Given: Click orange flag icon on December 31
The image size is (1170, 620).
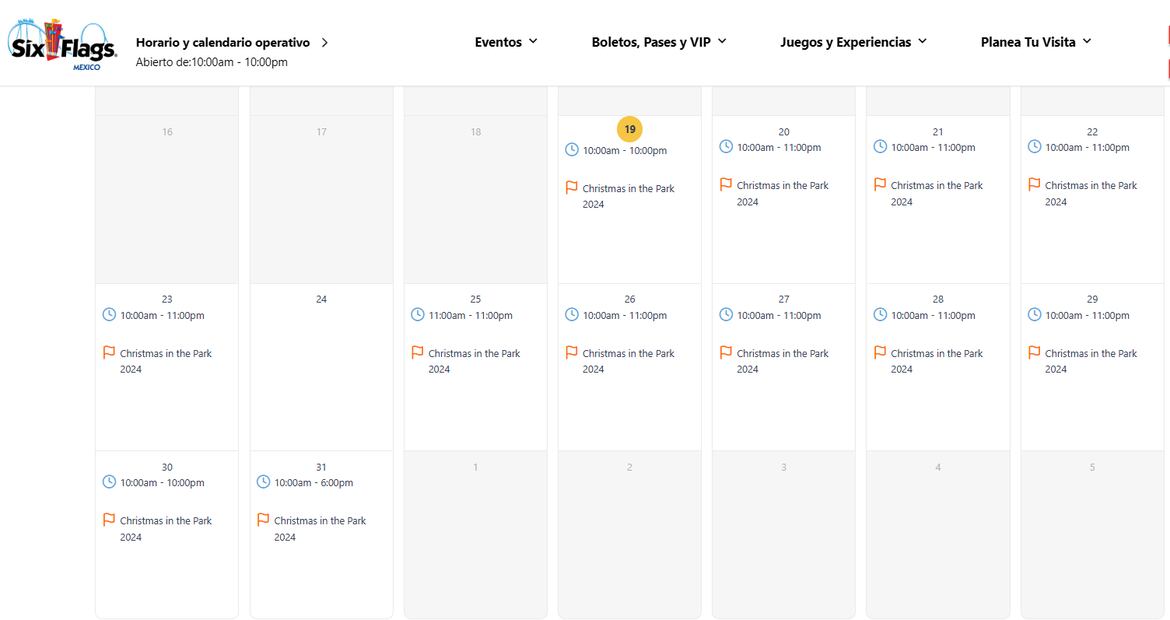Looking at the screenshot, I should pos(264,520).
